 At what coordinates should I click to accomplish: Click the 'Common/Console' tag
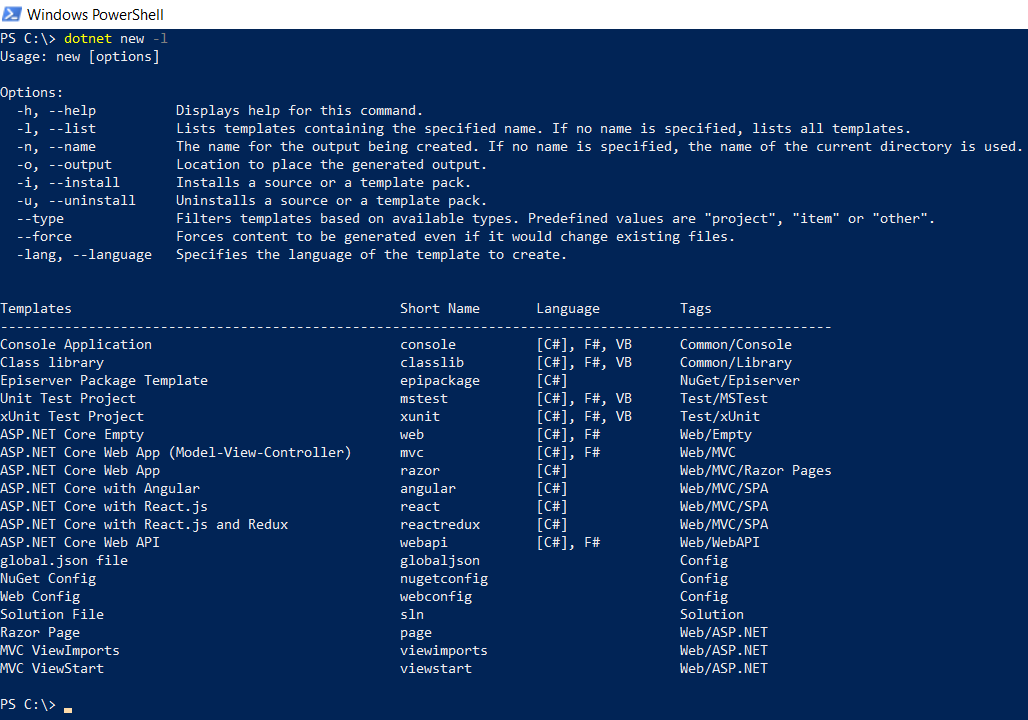tap(736, 344)
